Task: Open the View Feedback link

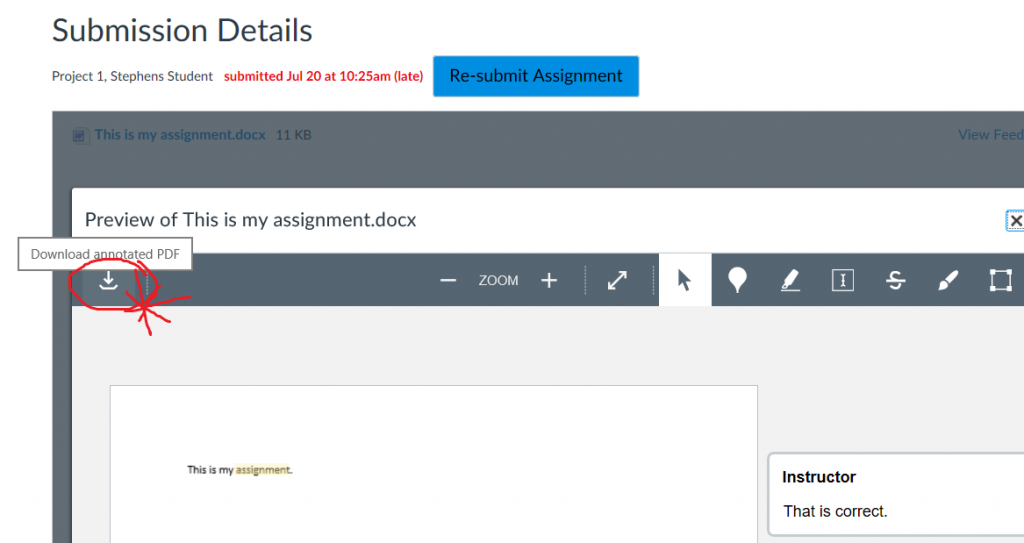Action: [990, 135]
